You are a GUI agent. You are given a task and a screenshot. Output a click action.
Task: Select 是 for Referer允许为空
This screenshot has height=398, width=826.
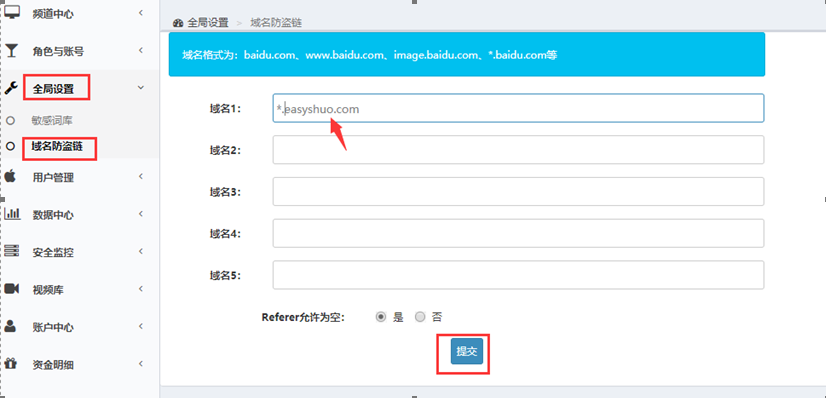pos(380,317)
